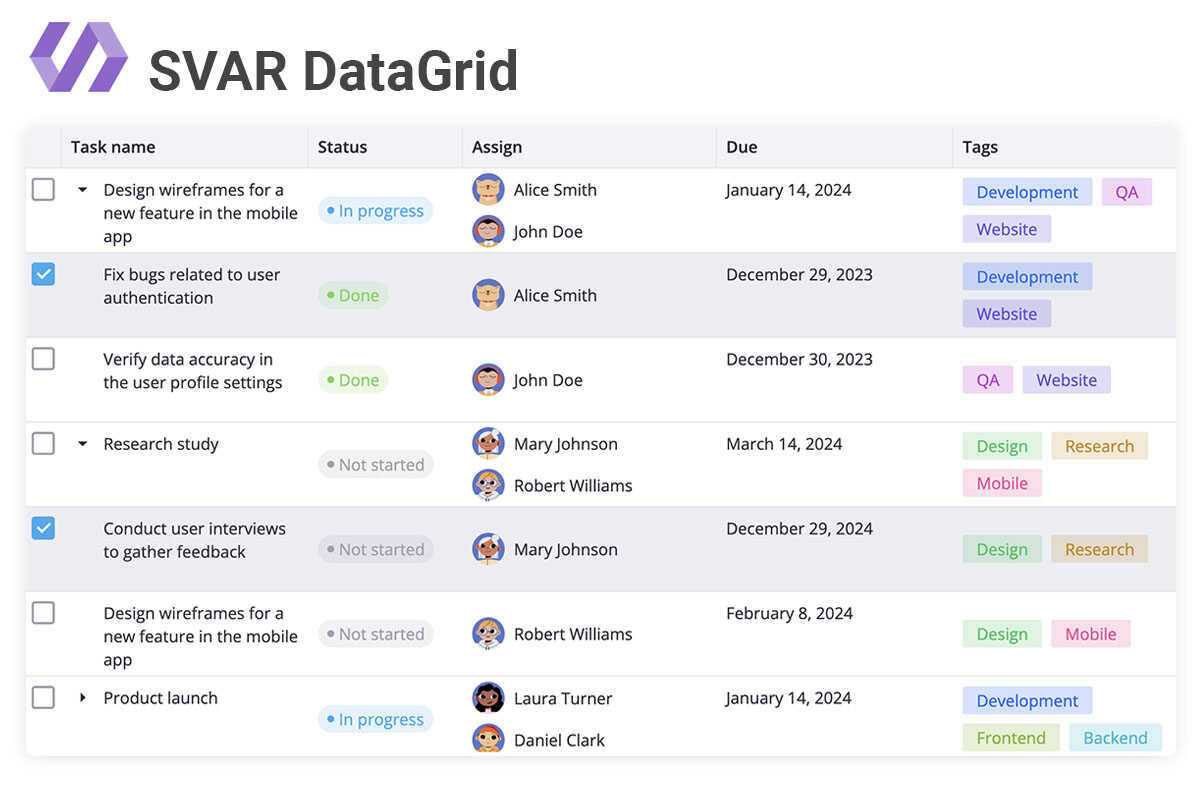The width and height of the screenshot is (1200, 794).
Task: Check the checkbox for the first wireframes task
Action: [43, 190]
